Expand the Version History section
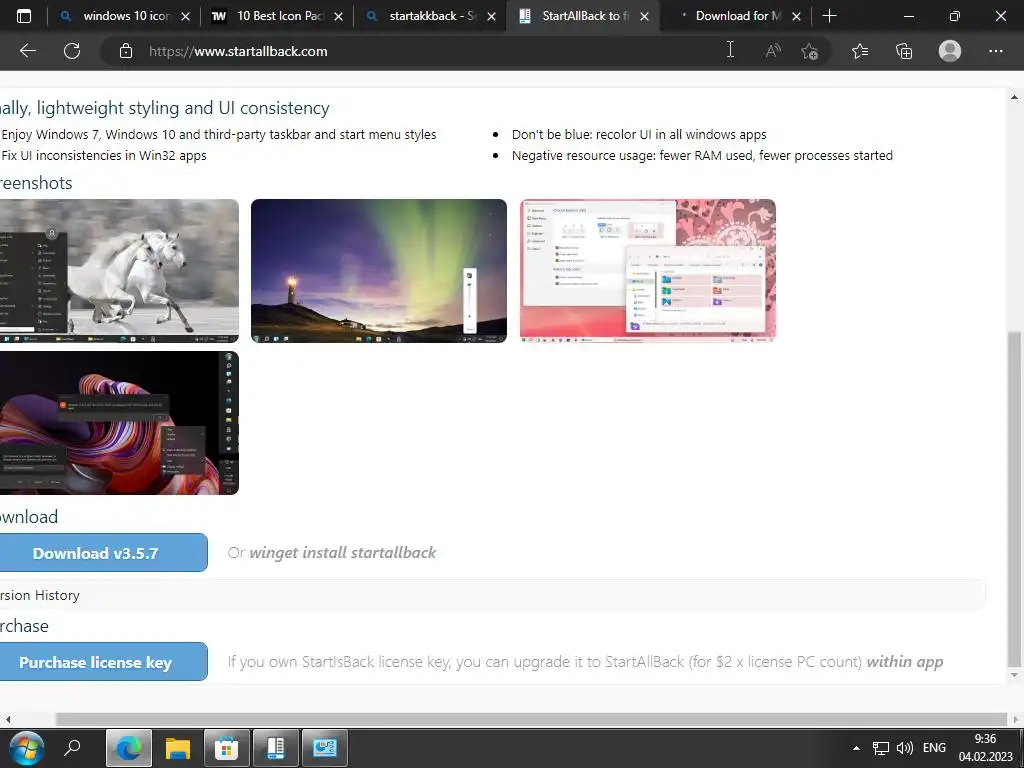Image resolution: width=1024 pixels, height=768 pixels. pyautogui.click(x=491, y=595)
